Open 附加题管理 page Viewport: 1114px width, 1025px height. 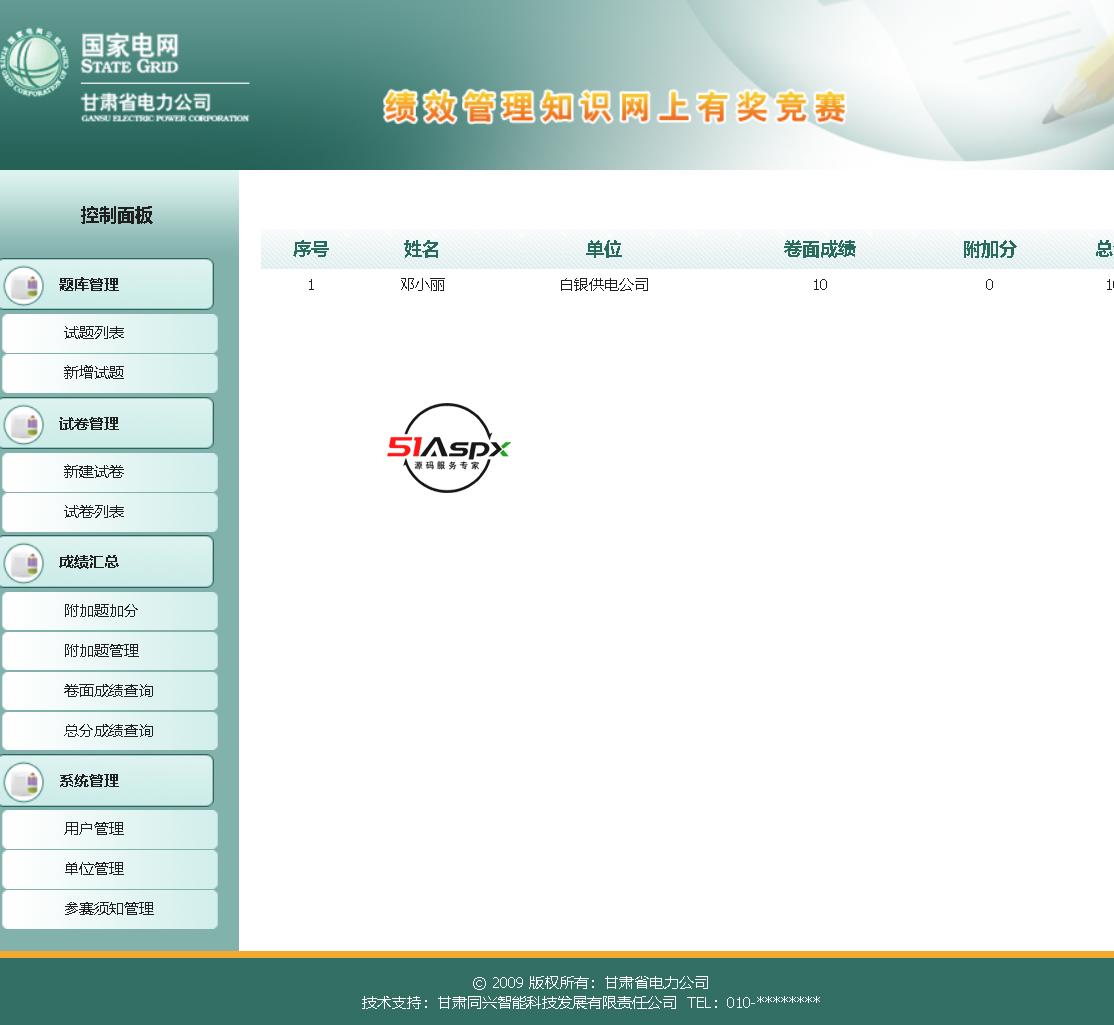coord(101,651)
